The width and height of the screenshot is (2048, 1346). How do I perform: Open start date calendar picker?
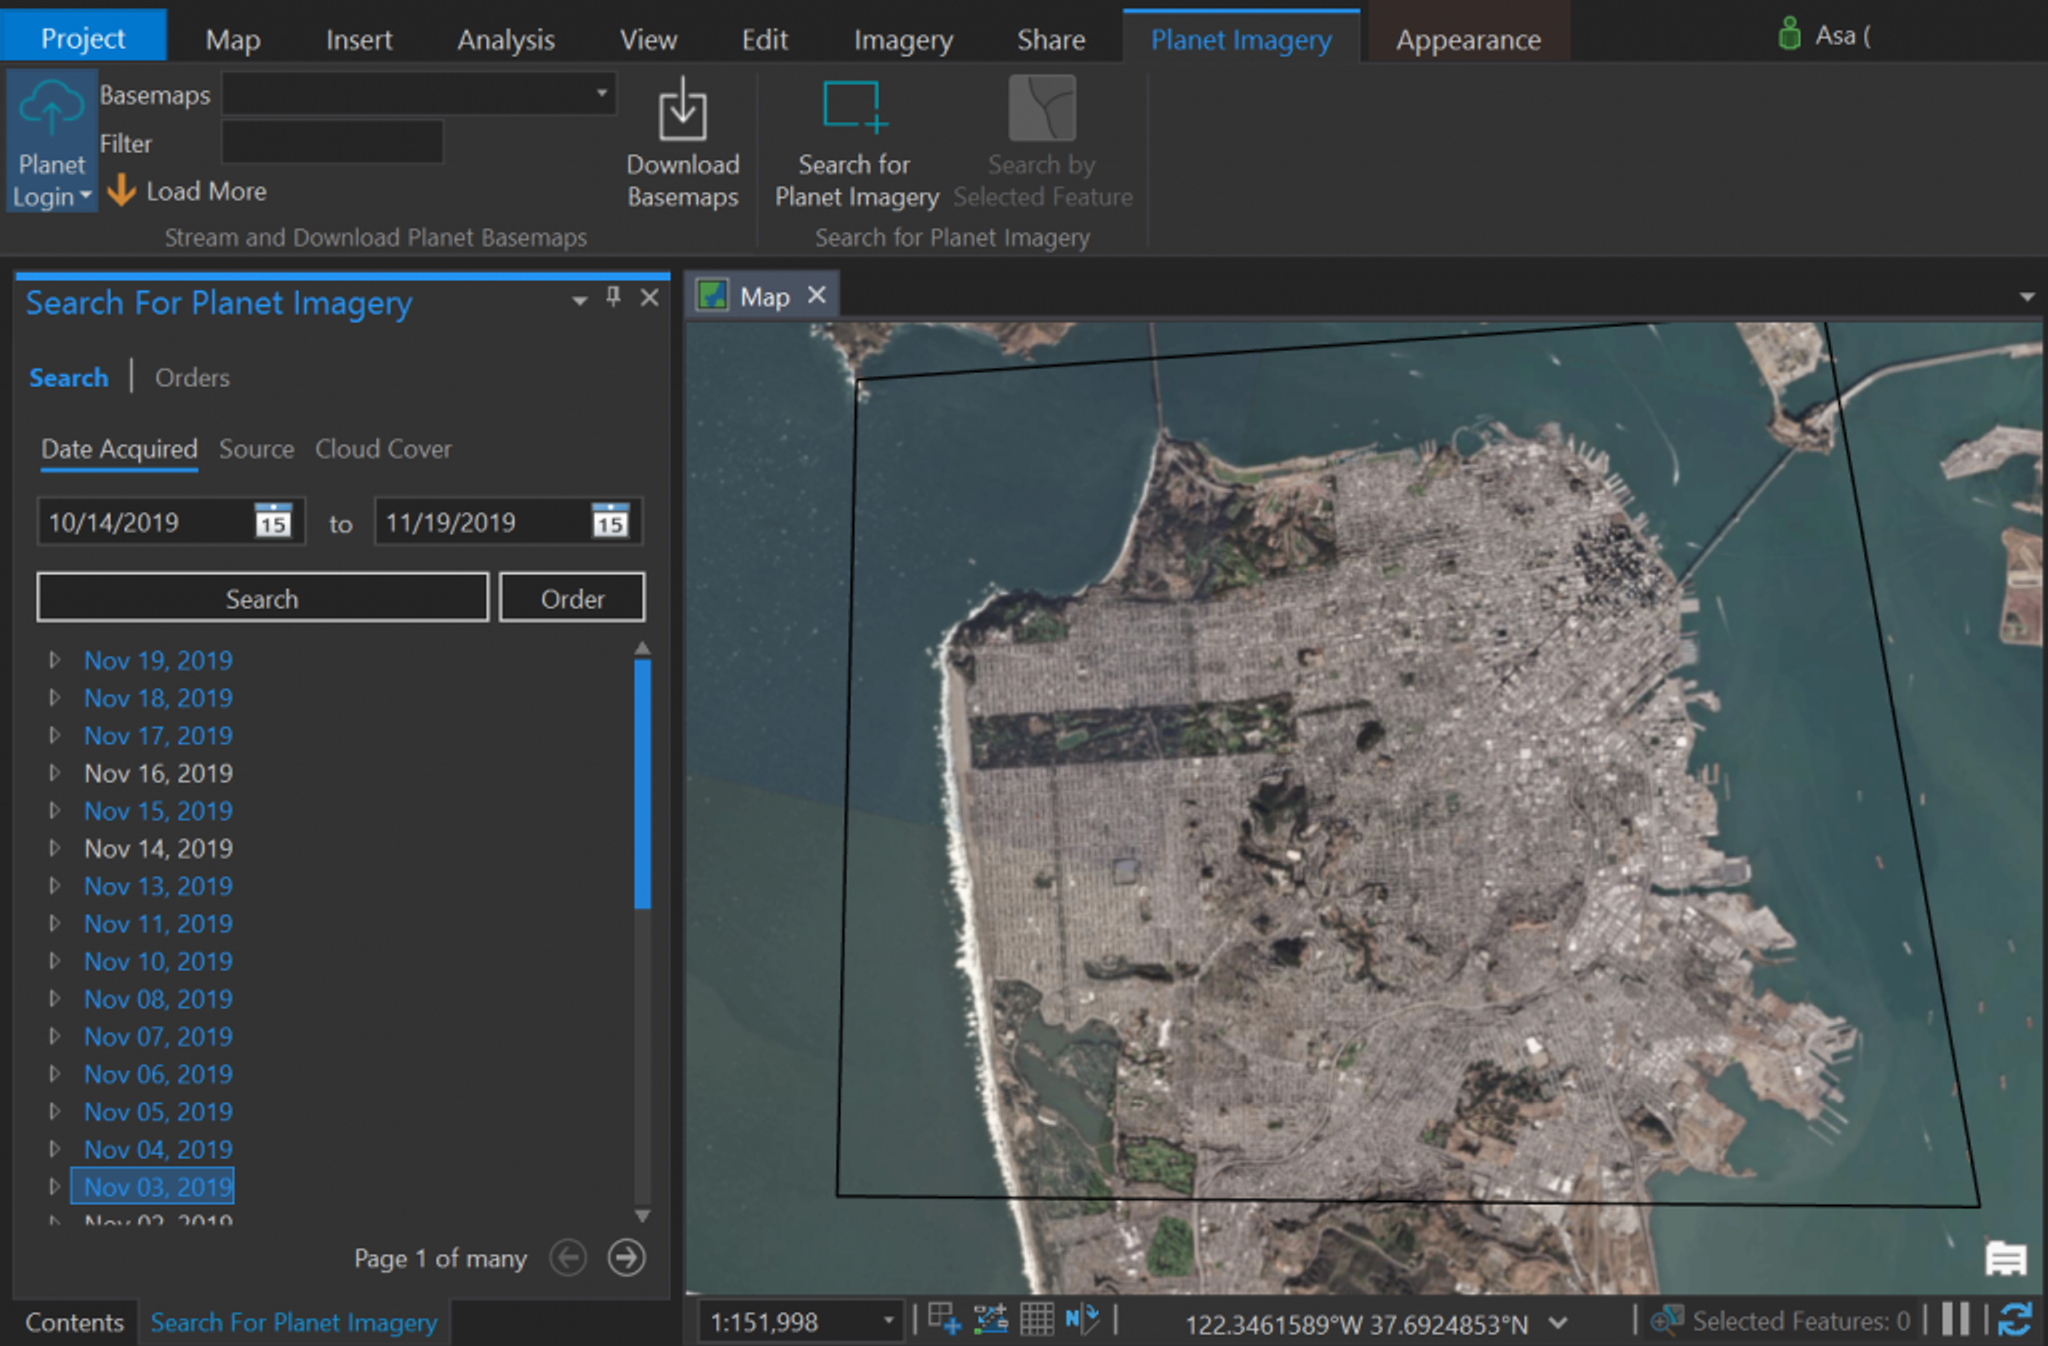tap(273, 521)
